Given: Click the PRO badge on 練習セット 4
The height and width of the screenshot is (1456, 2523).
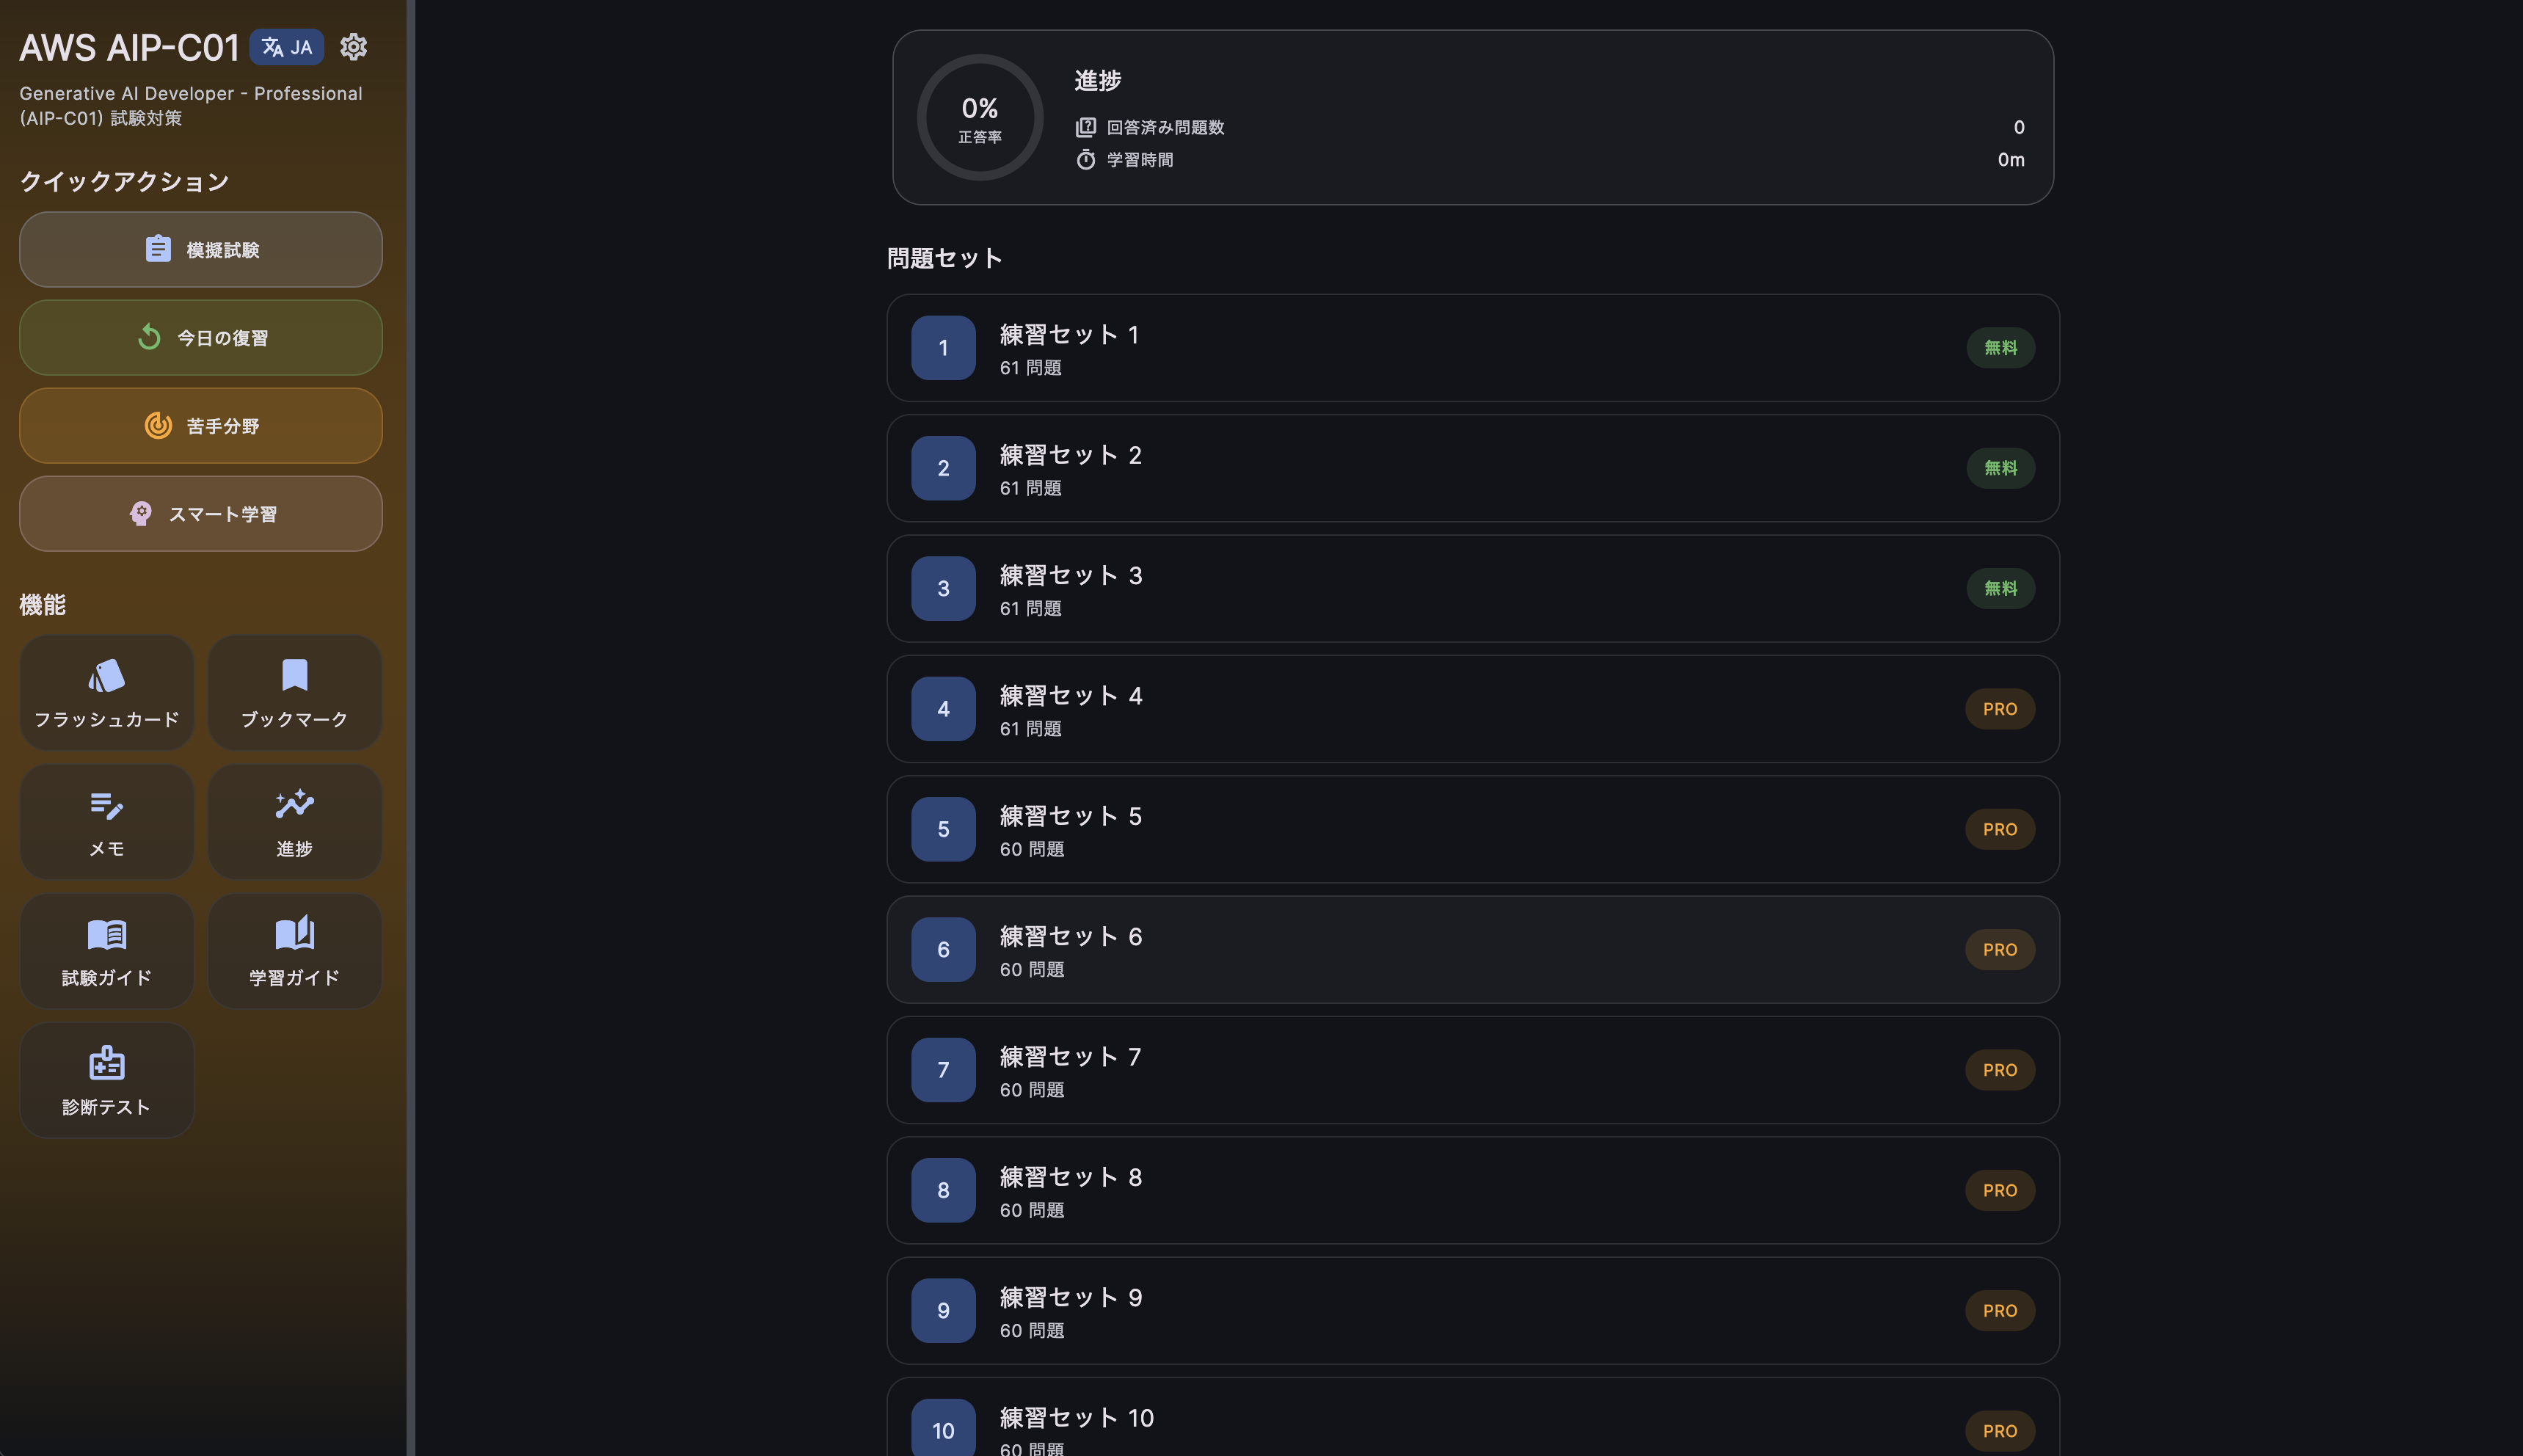Looking at the screenshot, I should point(2000,709).
